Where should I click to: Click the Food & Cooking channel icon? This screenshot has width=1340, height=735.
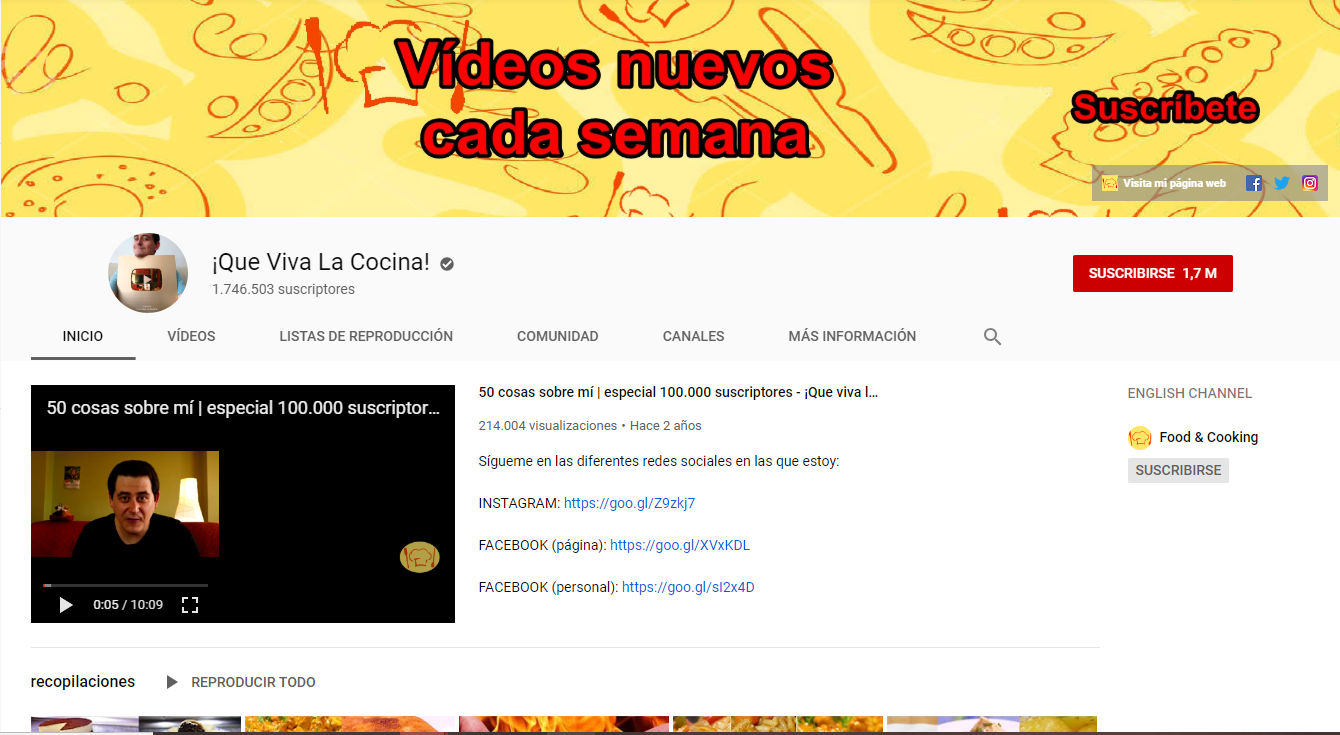coord(1140,437)
